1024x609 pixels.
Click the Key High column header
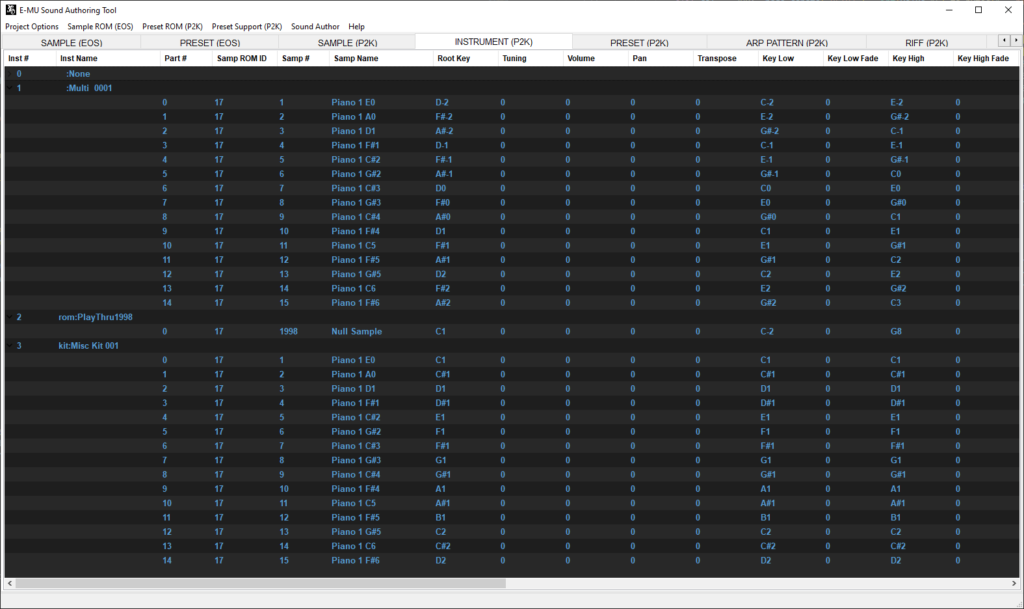pyautogui.click(x=921, y=58)
